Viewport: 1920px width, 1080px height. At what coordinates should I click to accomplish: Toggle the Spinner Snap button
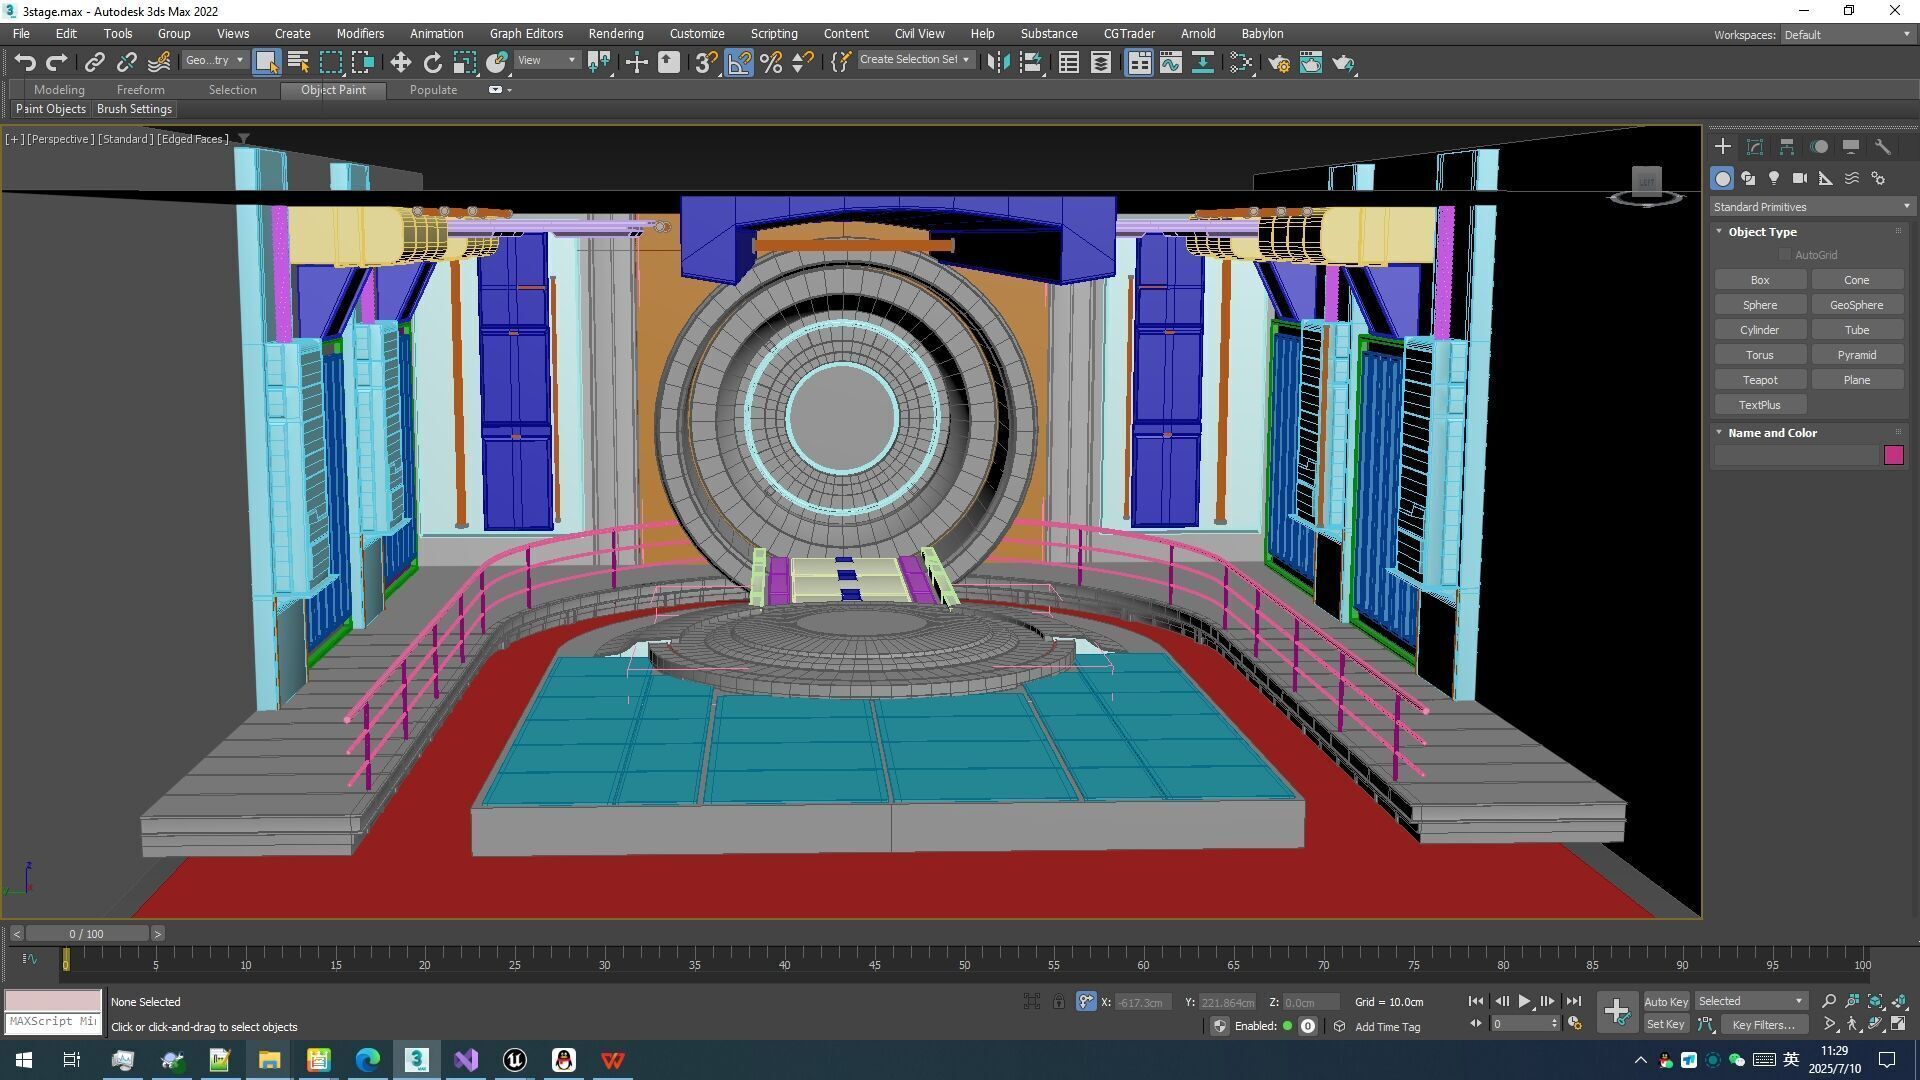pyautogui.click(x=803, y=62)
